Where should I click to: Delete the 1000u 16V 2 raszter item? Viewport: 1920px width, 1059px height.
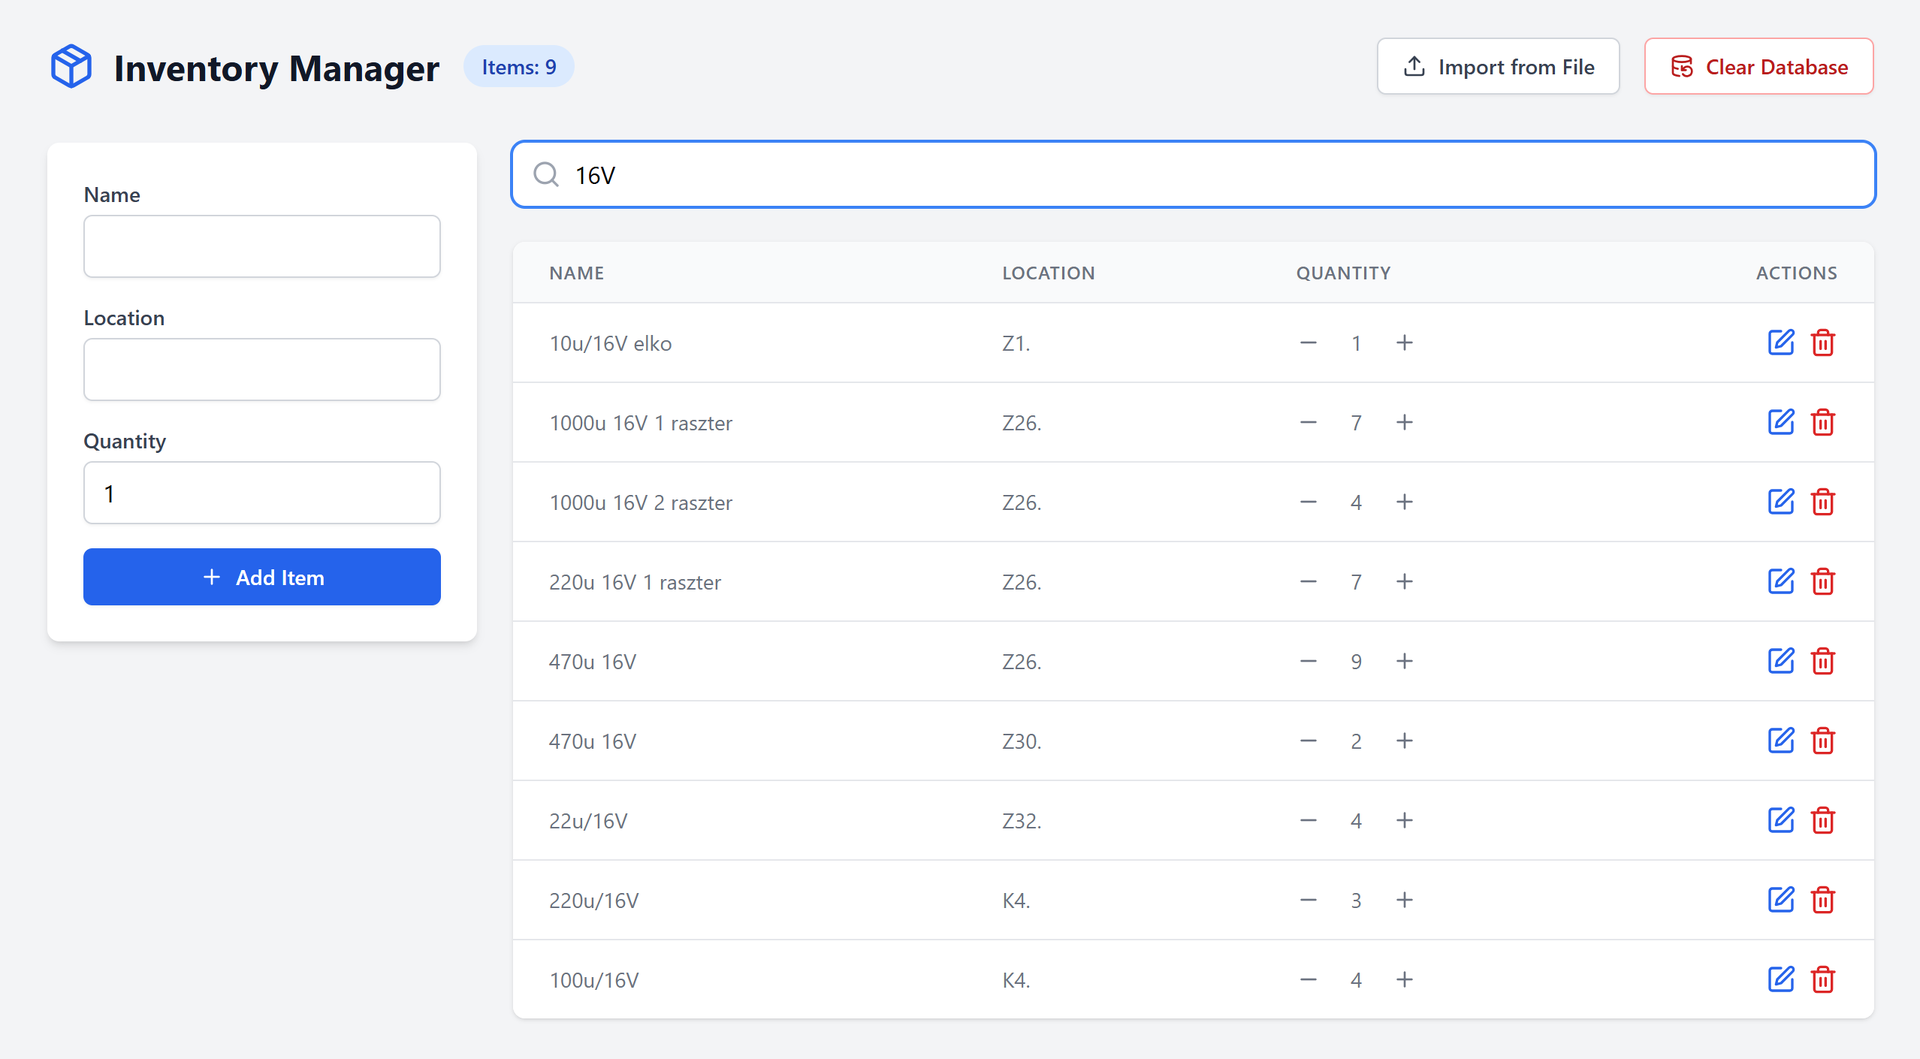pyautogui.click(x=1823, y=502)
